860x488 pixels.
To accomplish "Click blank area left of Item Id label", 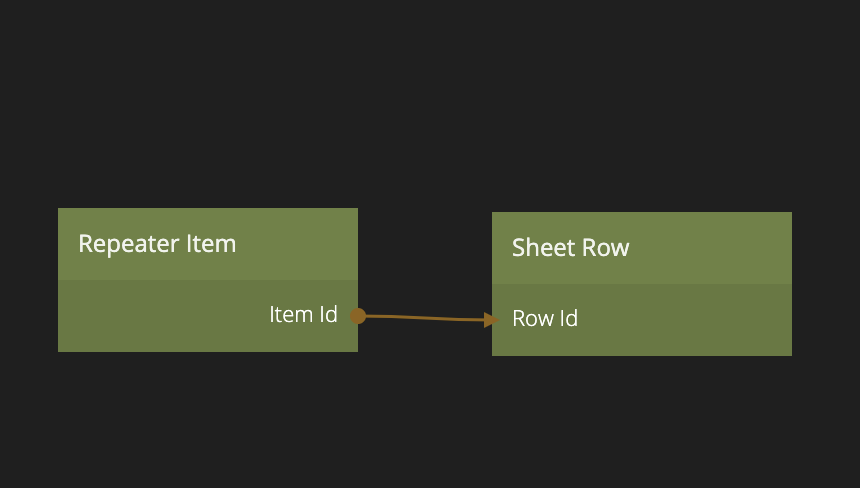I will click(150, 315).
